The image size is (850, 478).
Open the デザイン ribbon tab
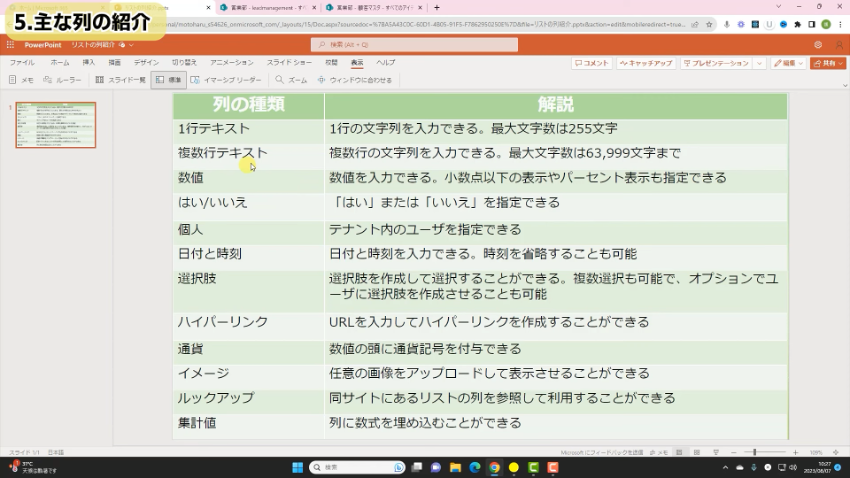[x=146, y=62]
